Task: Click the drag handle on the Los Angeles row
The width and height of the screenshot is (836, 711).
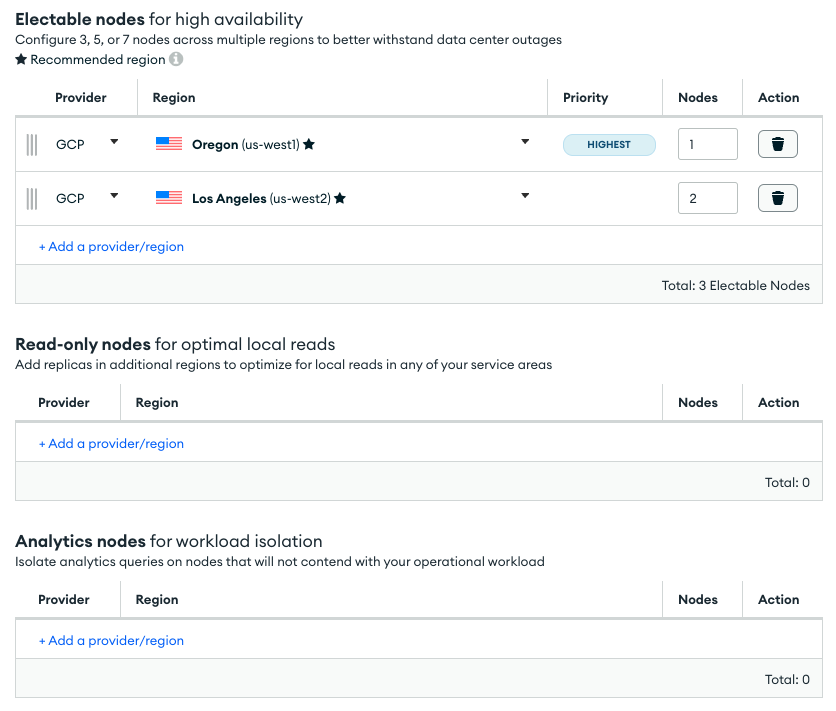Action: click(31, 198)
